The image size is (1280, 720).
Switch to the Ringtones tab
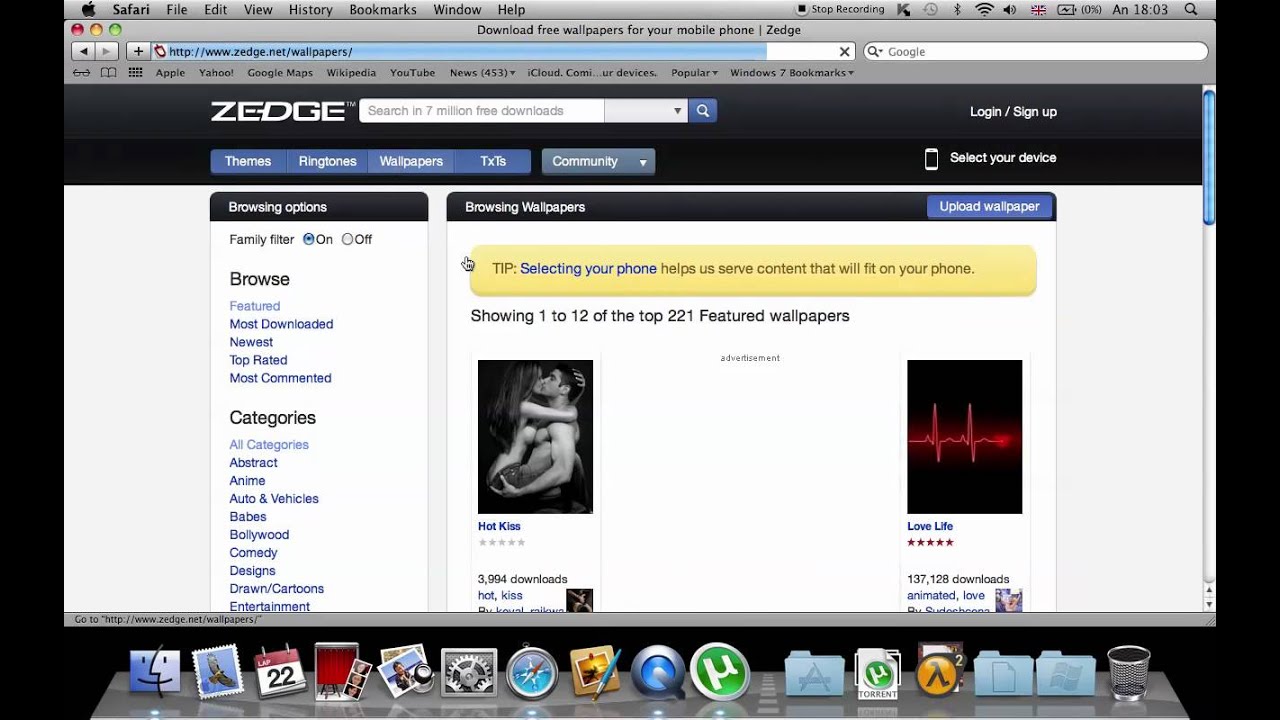pos(327,161)
